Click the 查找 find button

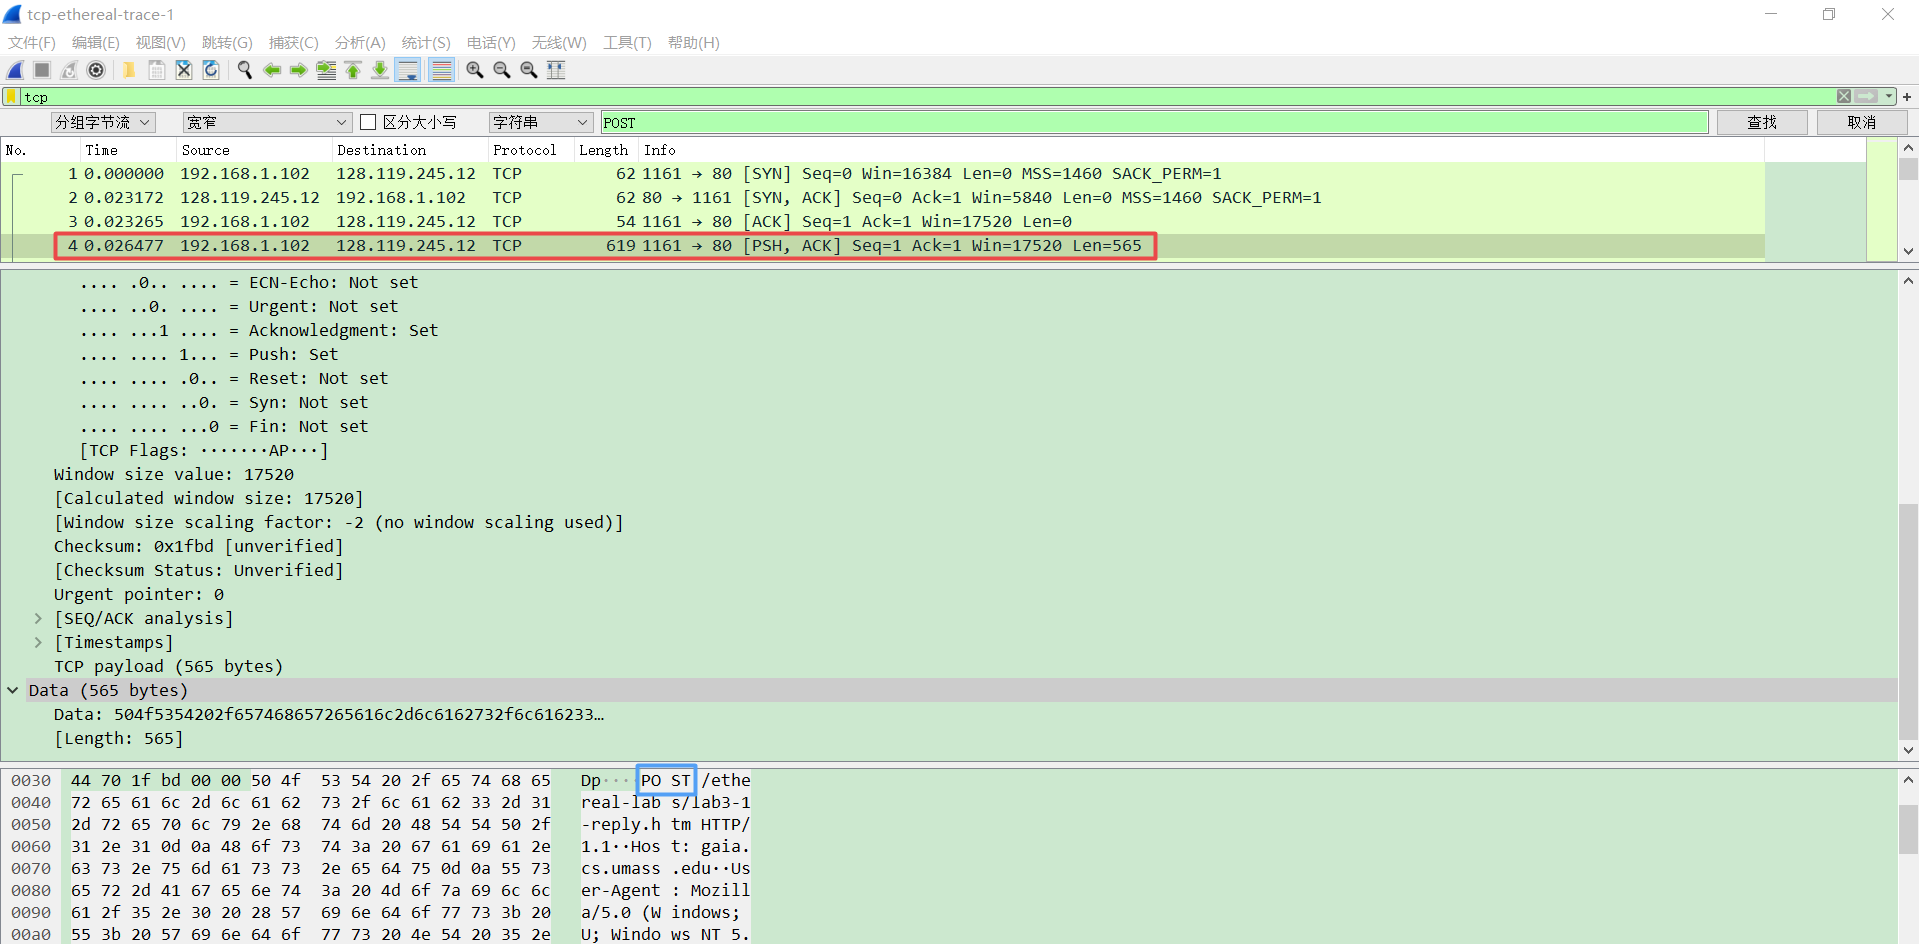pyautogui.click(x=1762, y=122)
